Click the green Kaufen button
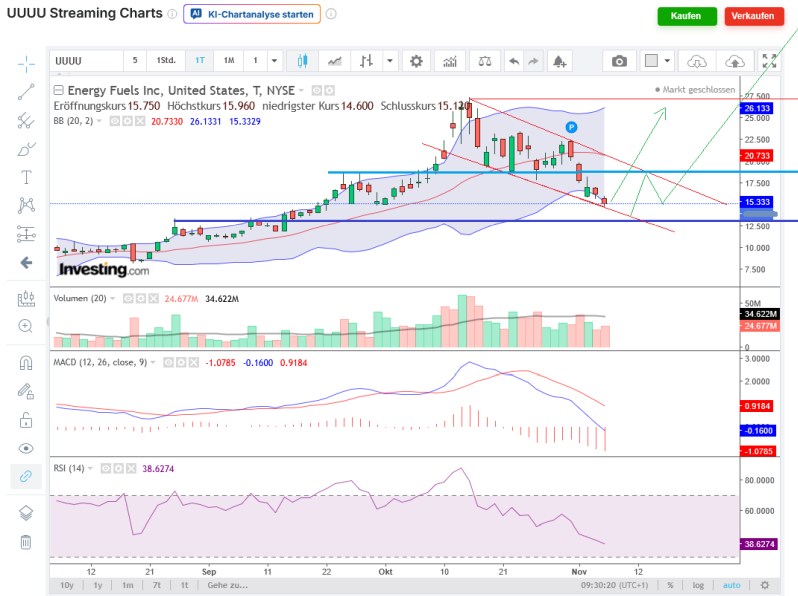 [687, 16]
